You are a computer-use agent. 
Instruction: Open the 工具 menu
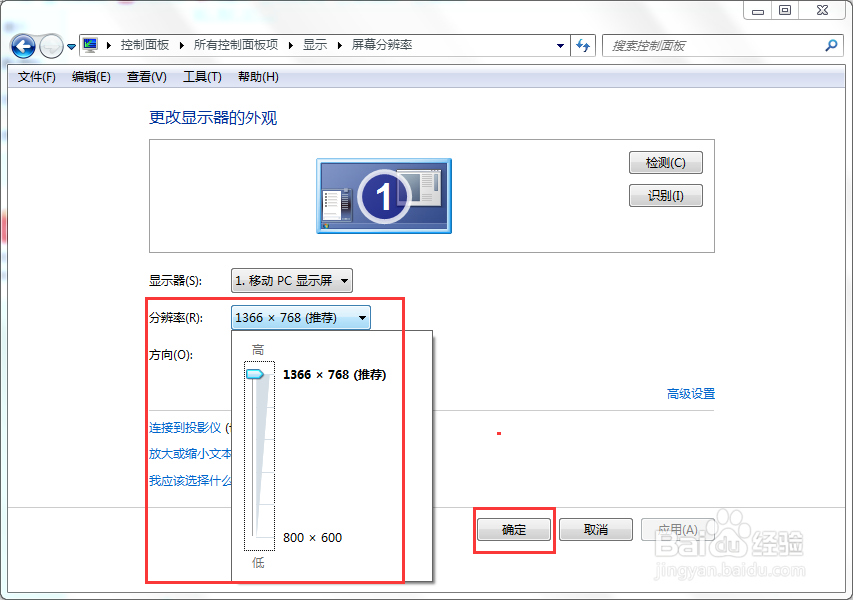[x=201, y=77]
